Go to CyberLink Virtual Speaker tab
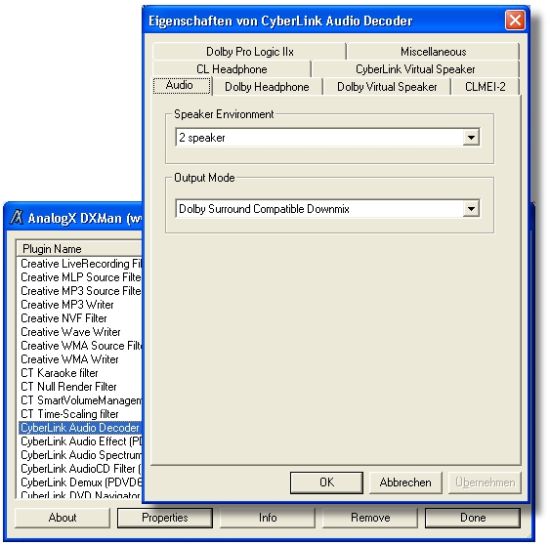The height and width of the screenshot is (545, 550). (x=415, y=69)
